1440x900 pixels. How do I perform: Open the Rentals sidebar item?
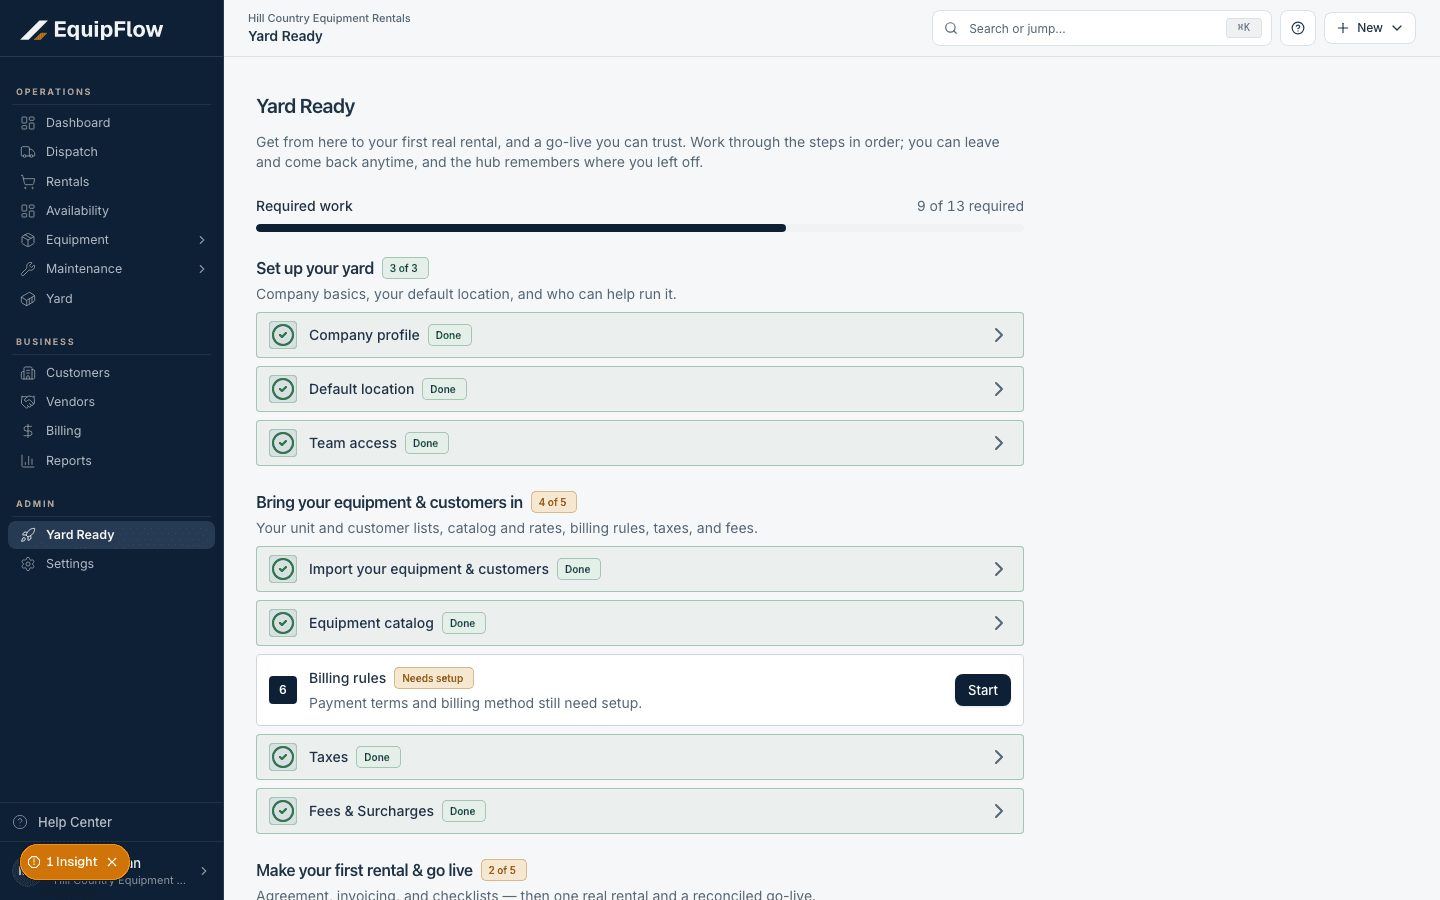[111, 182]
